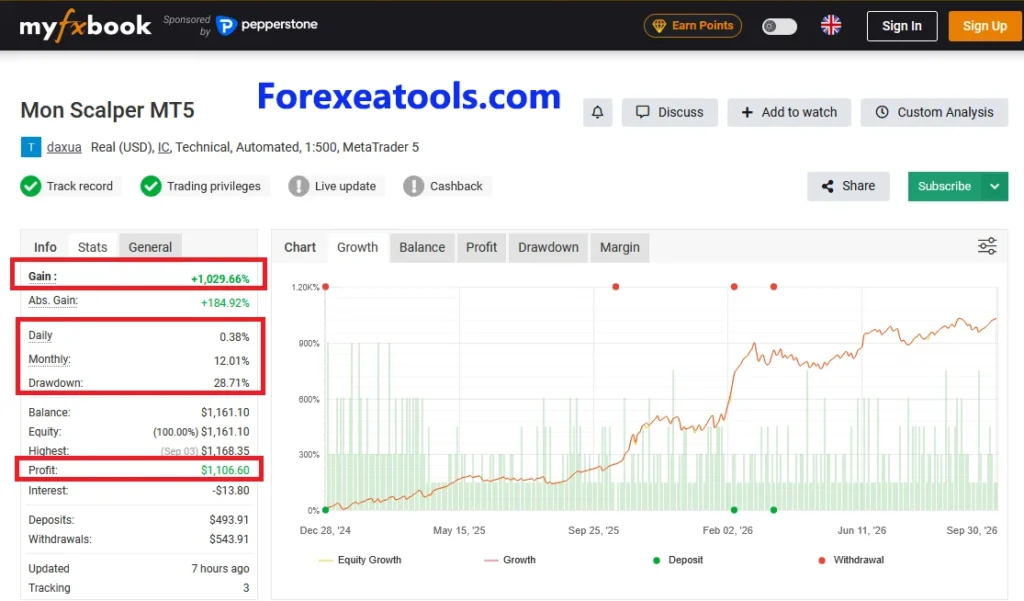Screen dimensions: 1024x601
Task: Click the blue T user avatar
Action: pos(31,147)
